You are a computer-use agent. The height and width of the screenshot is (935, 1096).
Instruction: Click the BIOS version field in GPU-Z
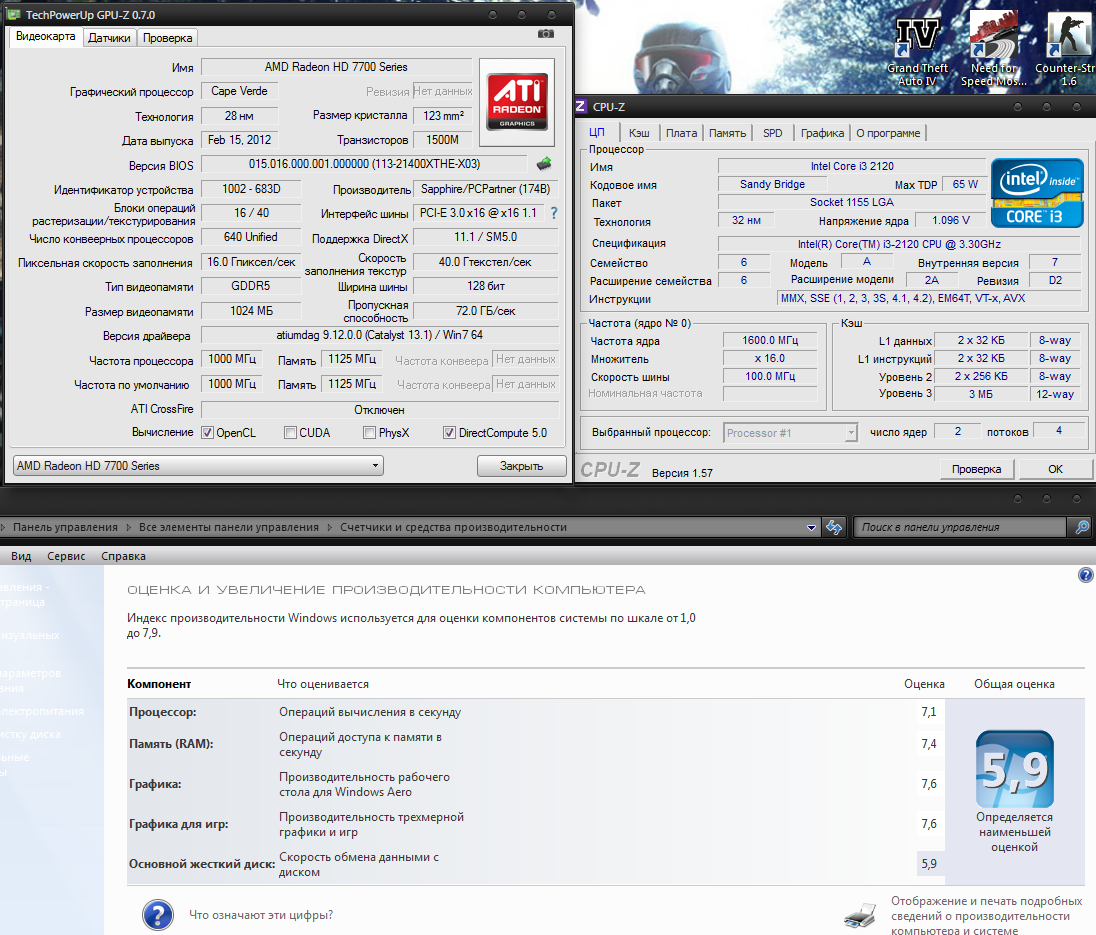point(364,164)
